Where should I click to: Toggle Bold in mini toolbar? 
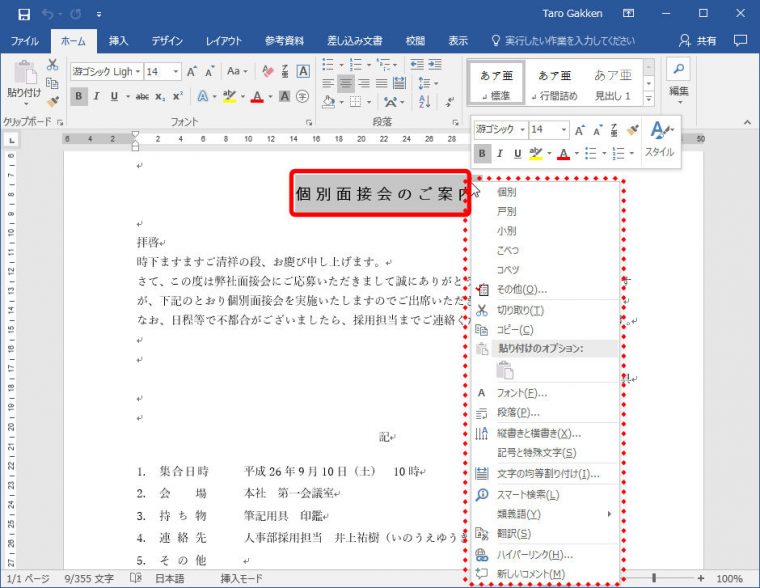(482, 154)
